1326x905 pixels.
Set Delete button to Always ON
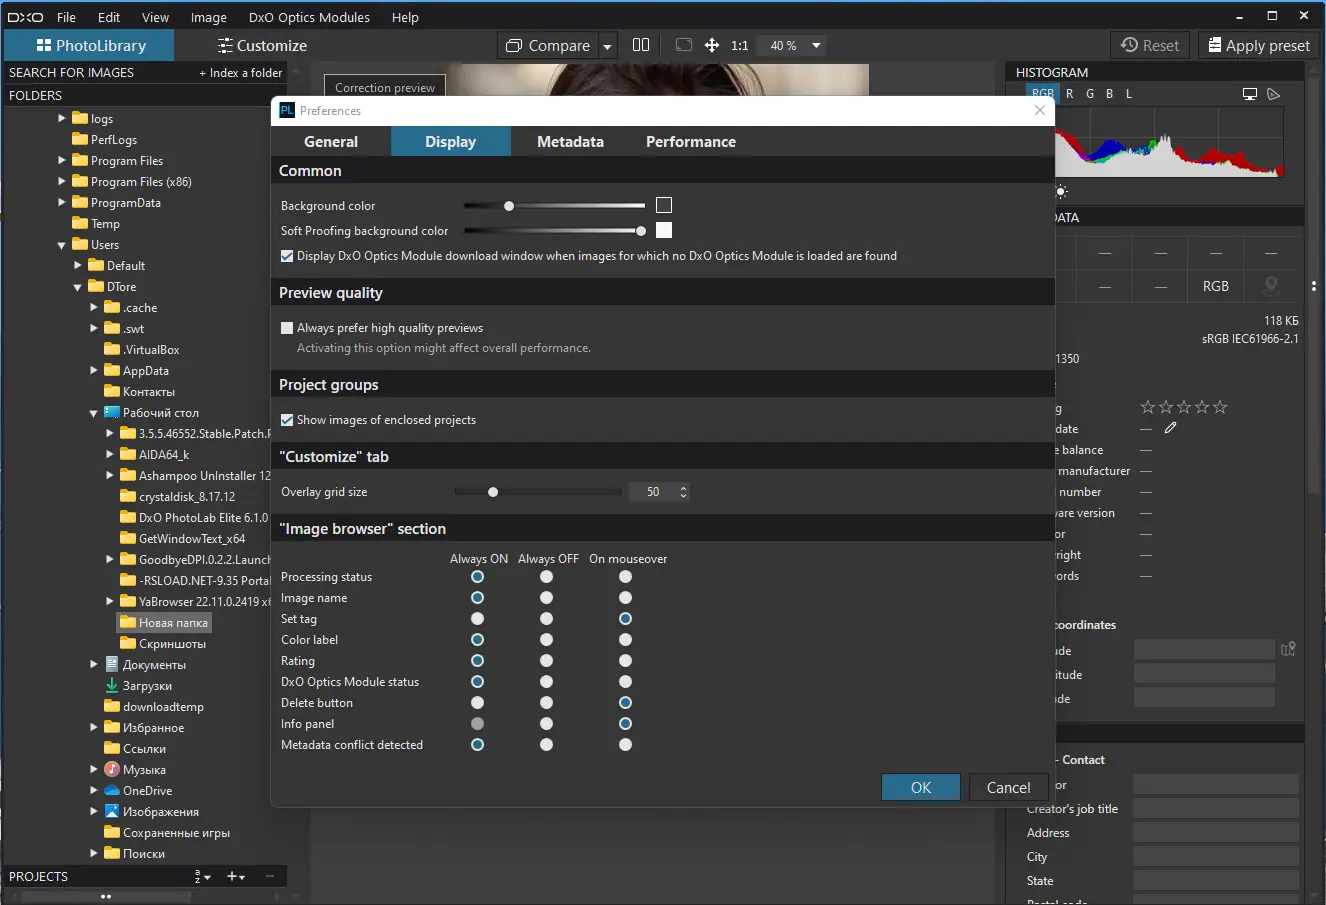coord(477,703)
